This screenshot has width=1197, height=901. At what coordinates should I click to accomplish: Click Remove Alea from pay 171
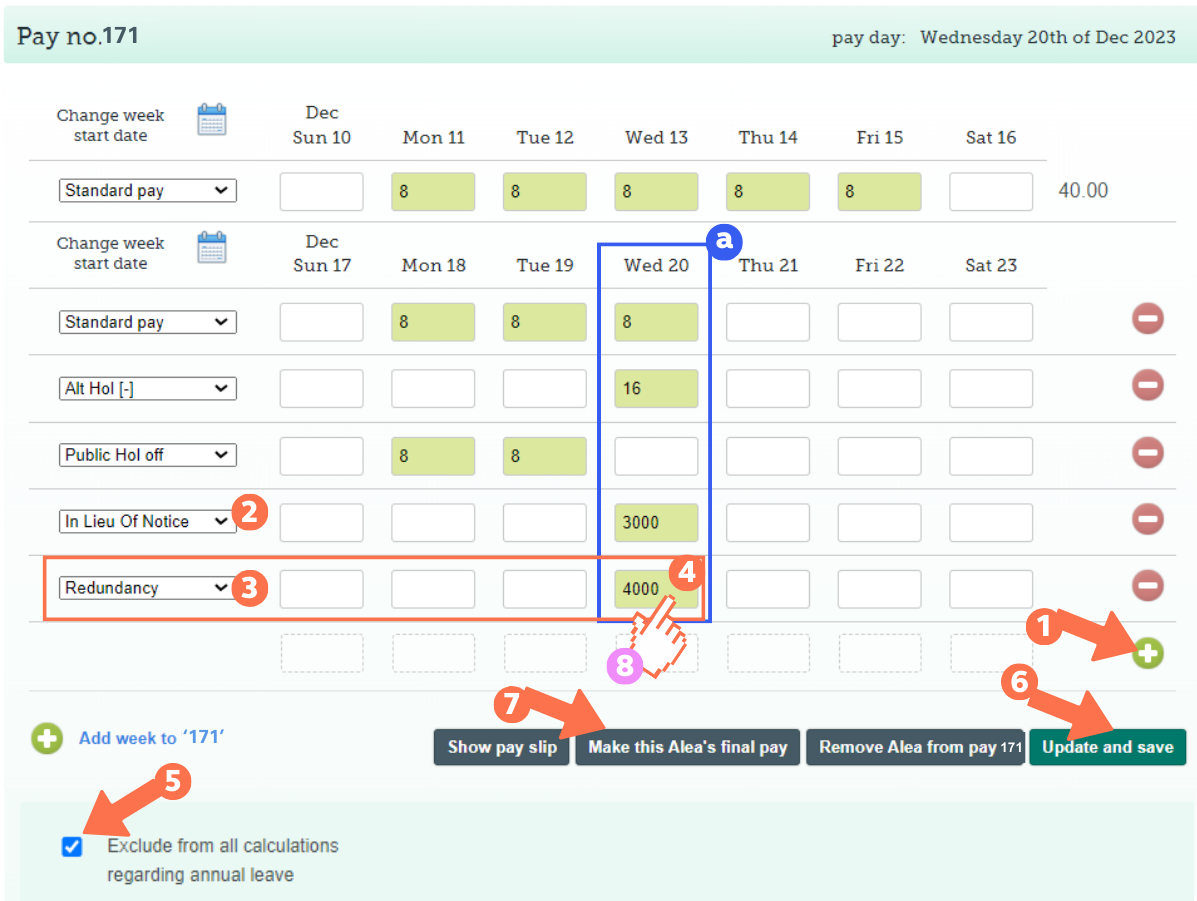914,746
